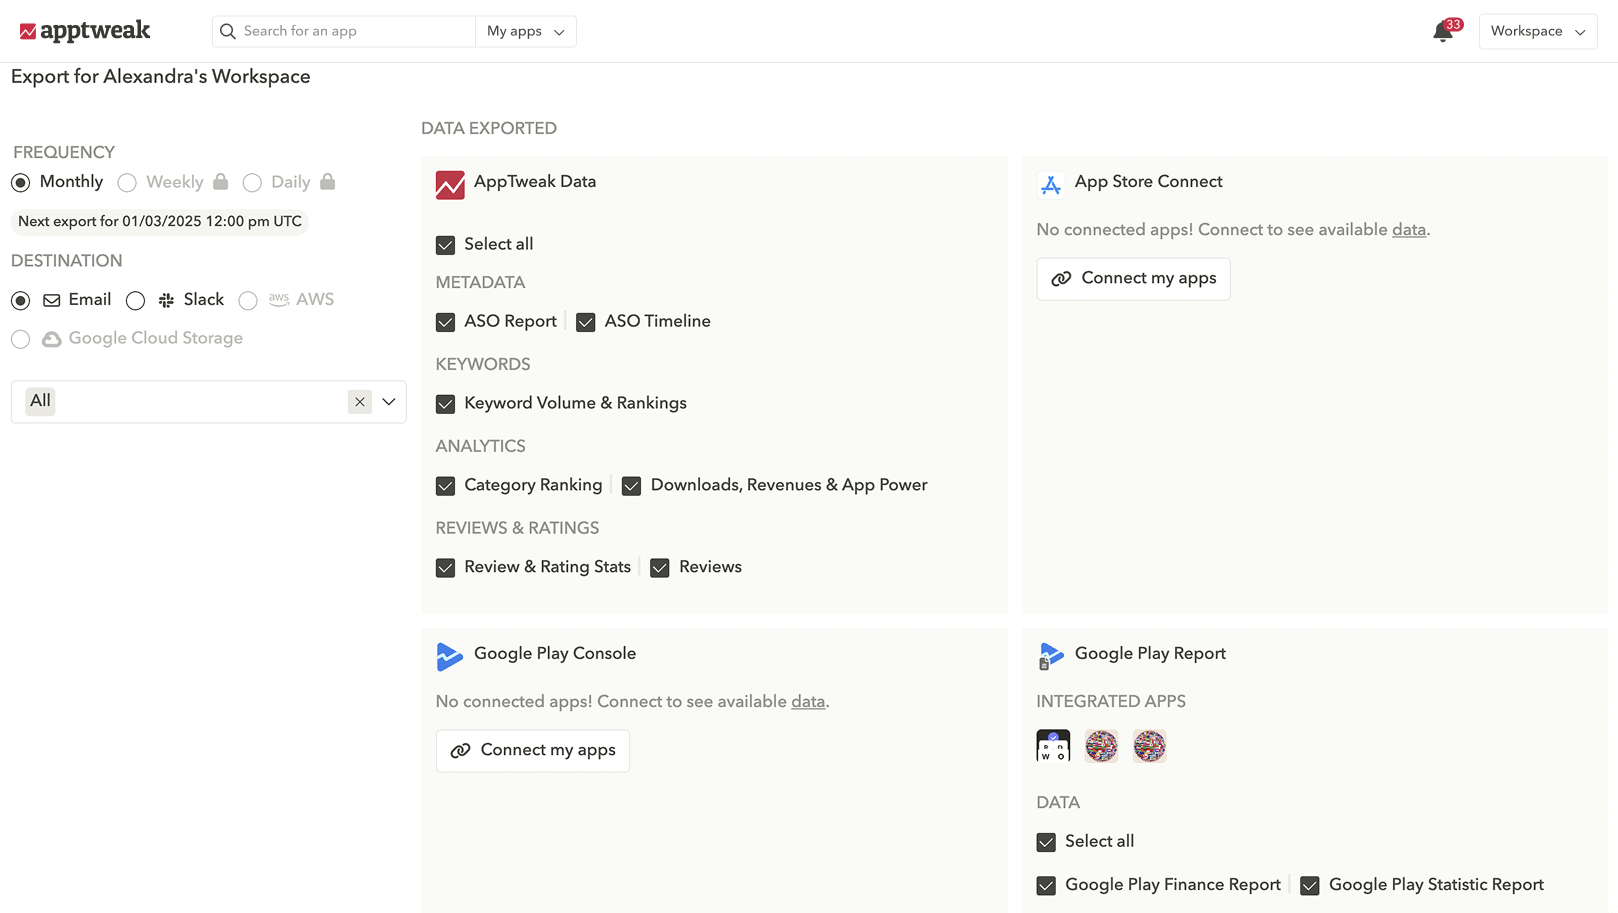Open the notifications bell

1442,31
